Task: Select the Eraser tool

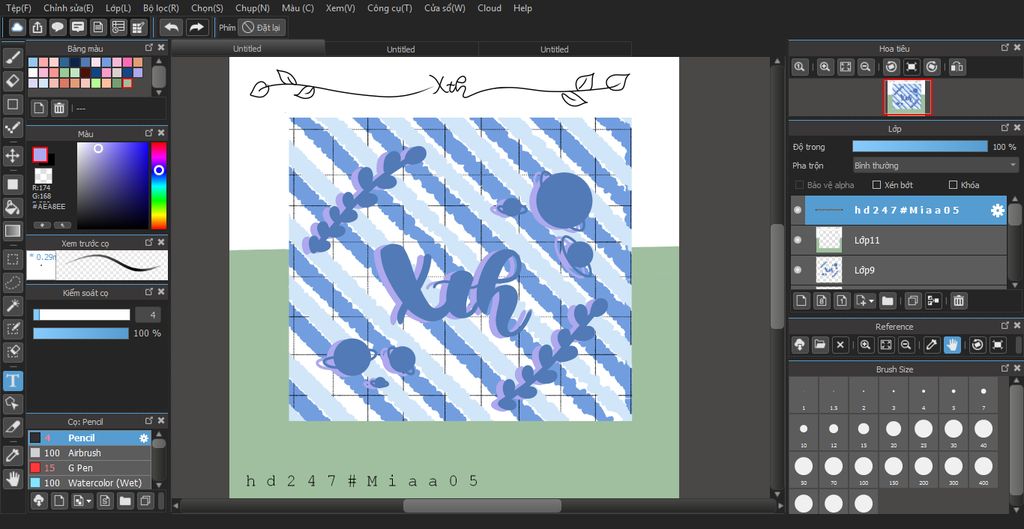Action: tap(12, 81)
